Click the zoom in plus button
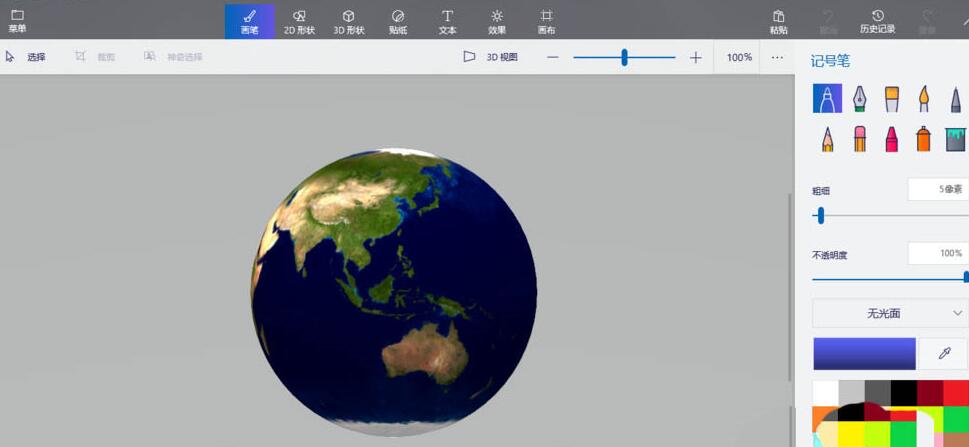This screenshot has width=969, height=447. tap(696, 57)
